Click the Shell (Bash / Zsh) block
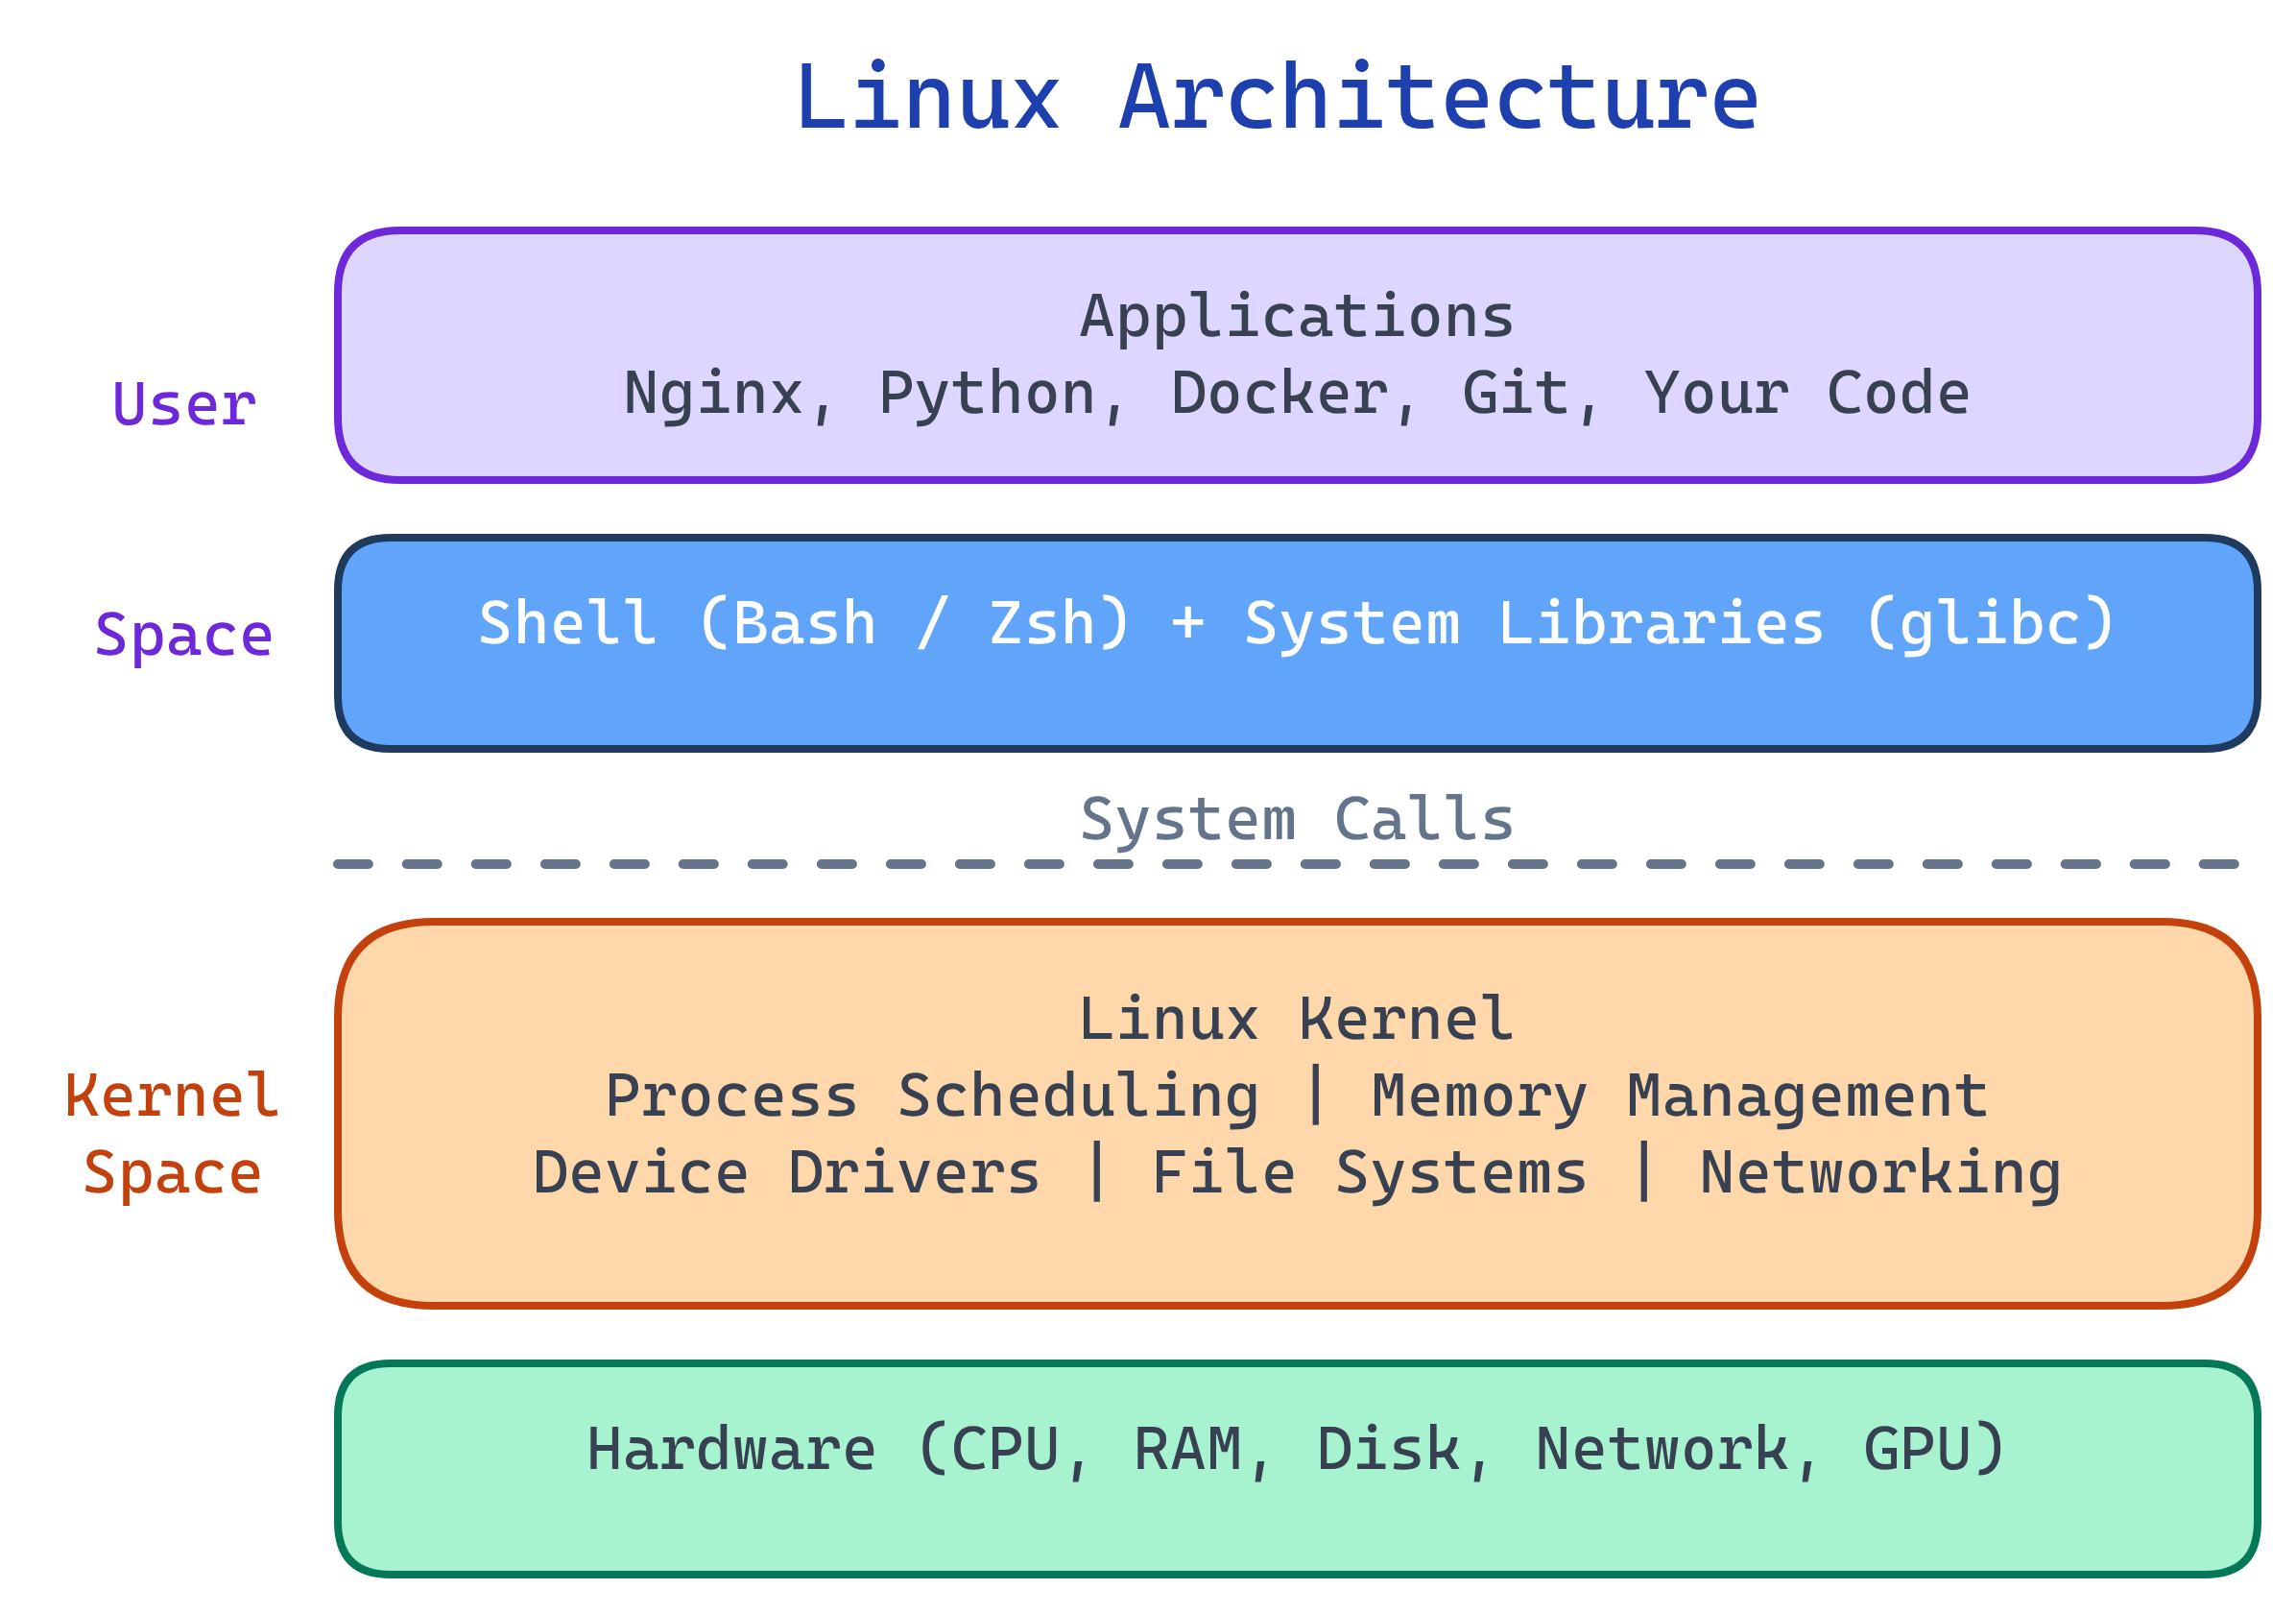 pos(800,623)
